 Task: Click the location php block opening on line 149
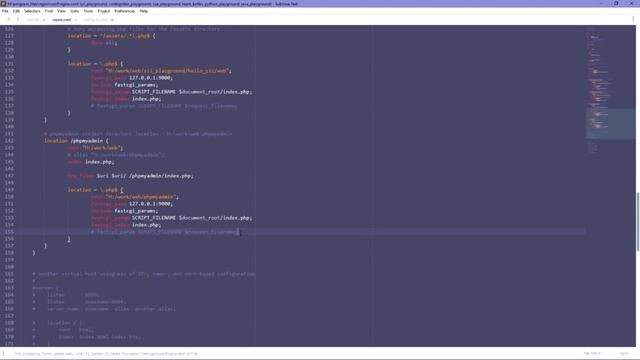coord(95,190)
